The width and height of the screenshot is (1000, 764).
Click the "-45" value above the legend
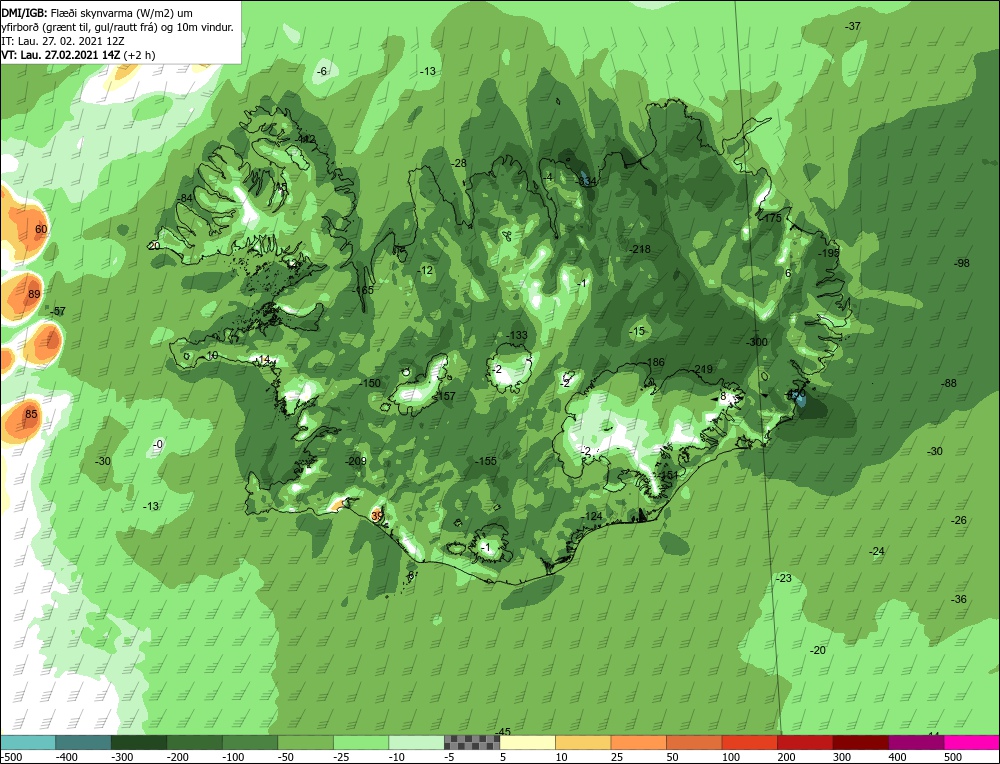pos(504,732)
